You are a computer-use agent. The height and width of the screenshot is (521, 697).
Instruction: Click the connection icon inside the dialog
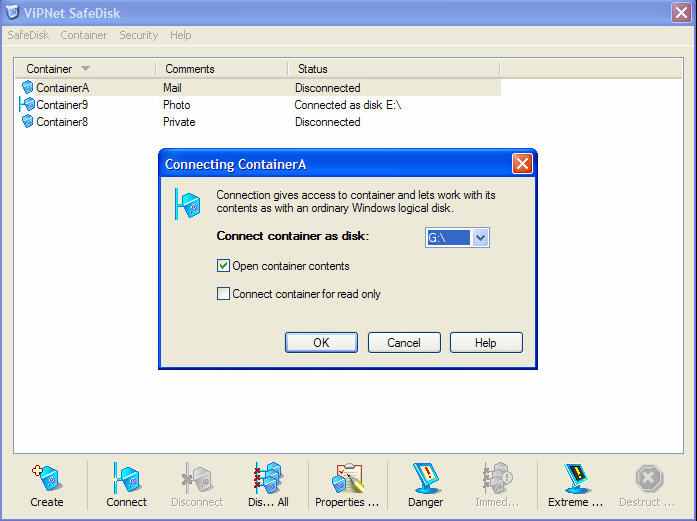pos(187,204)
